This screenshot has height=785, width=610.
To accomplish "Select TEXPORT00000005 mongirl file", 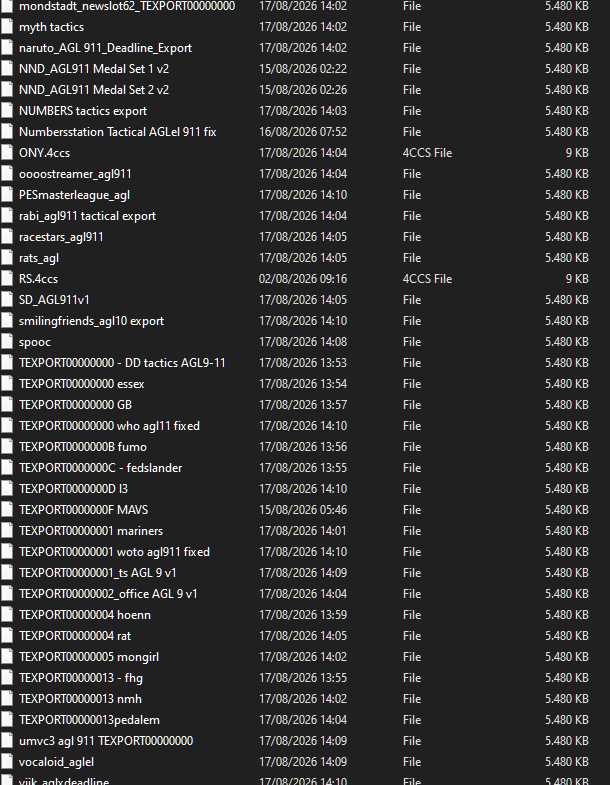I will pyautogui.click(x=89, y=657).
